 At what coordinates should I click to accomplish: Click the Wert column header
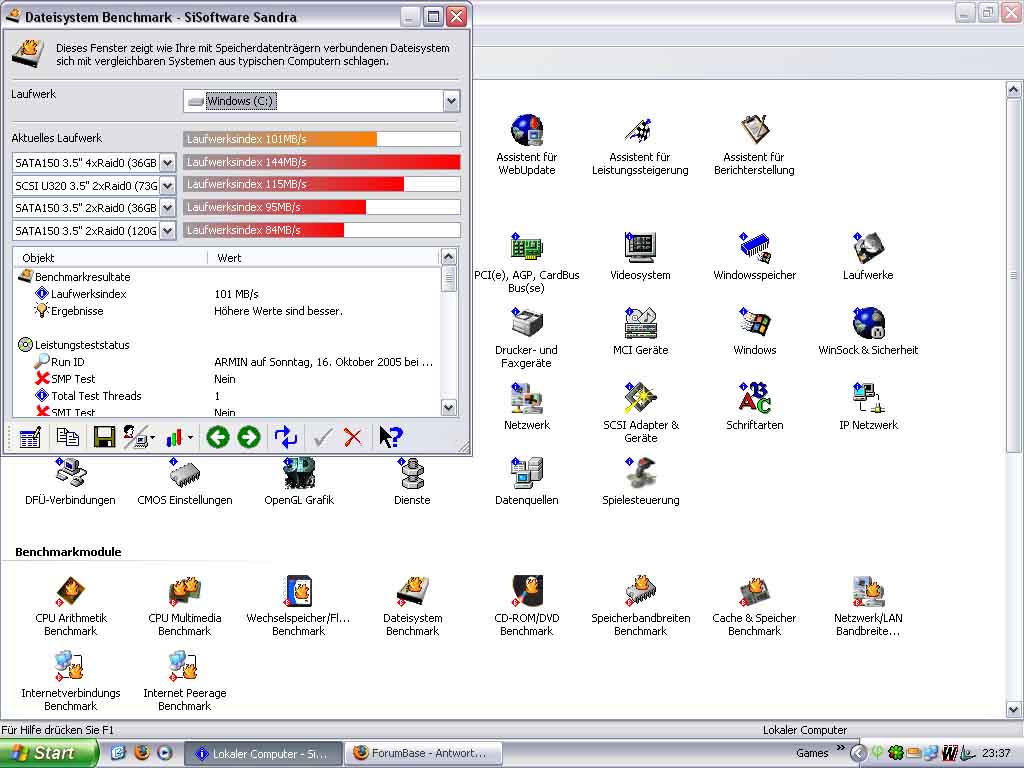pyautogui.click(x=324, y=258)
